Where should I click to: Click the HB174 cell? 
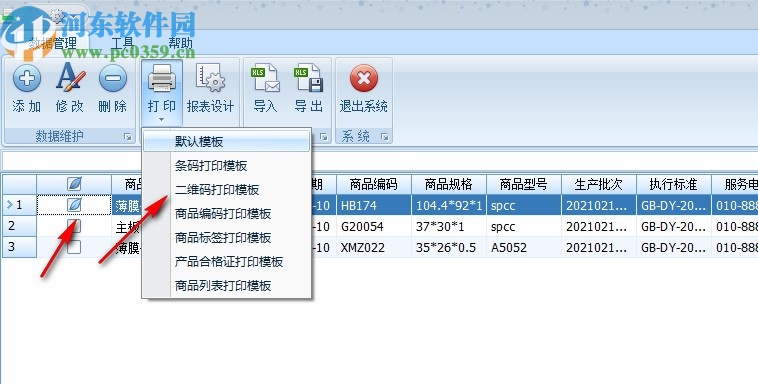tap(374, 205)
